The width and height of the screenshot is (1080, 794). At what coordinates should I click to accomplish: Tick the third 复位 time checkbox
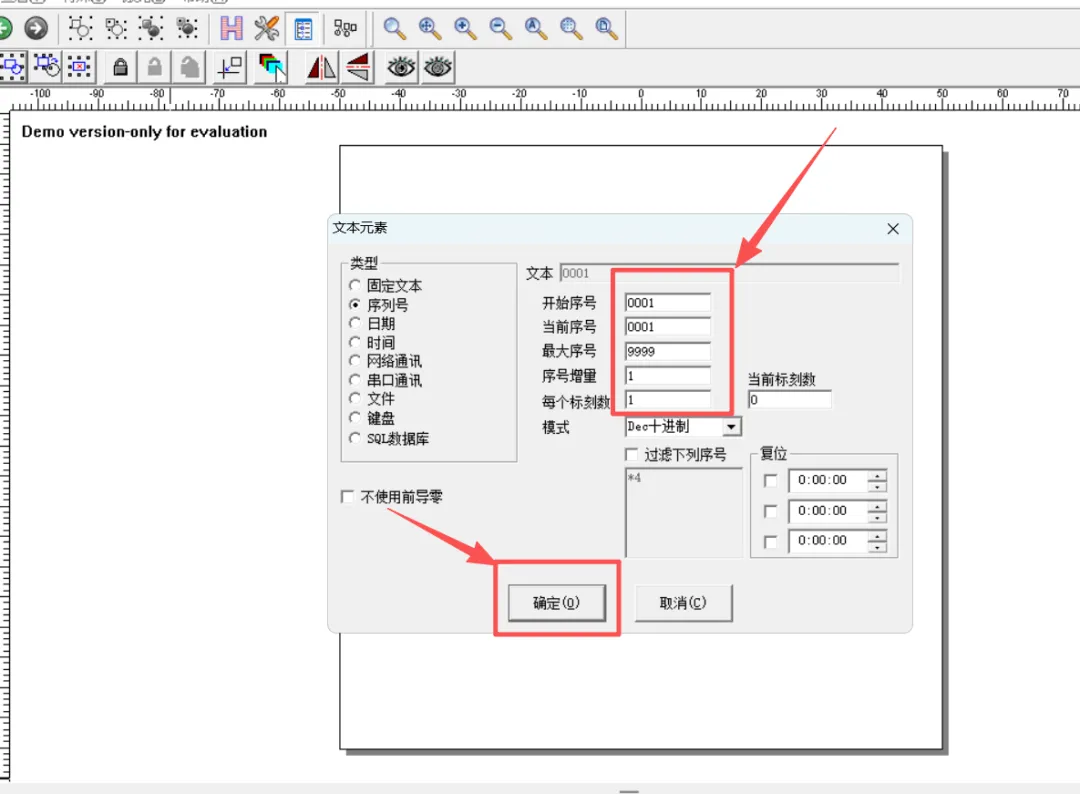[x=770, y=542]
